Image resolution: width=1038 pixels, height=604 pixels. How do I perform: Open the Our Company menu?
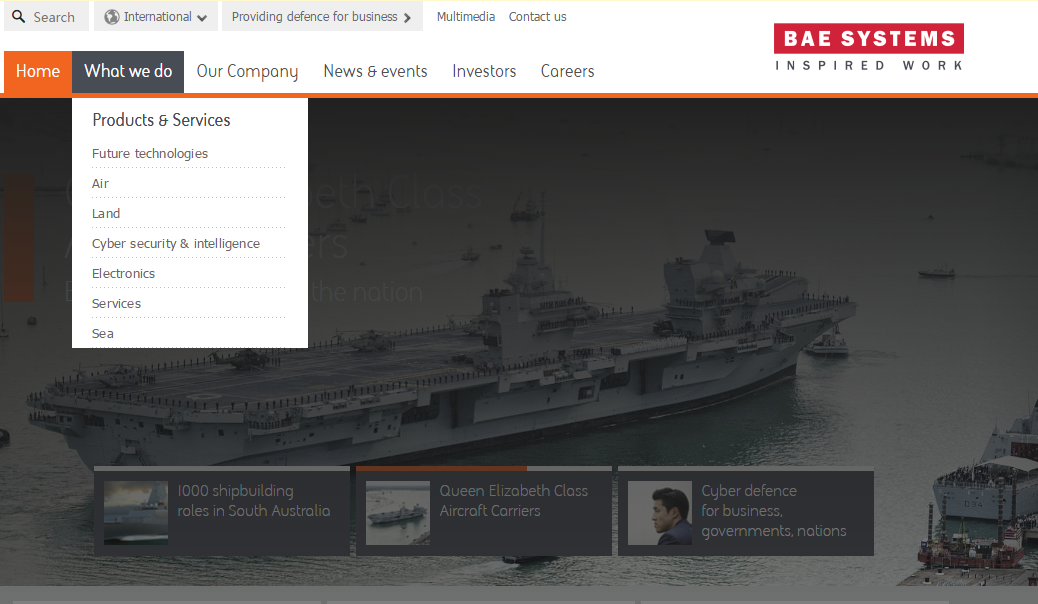click(247, 72)
